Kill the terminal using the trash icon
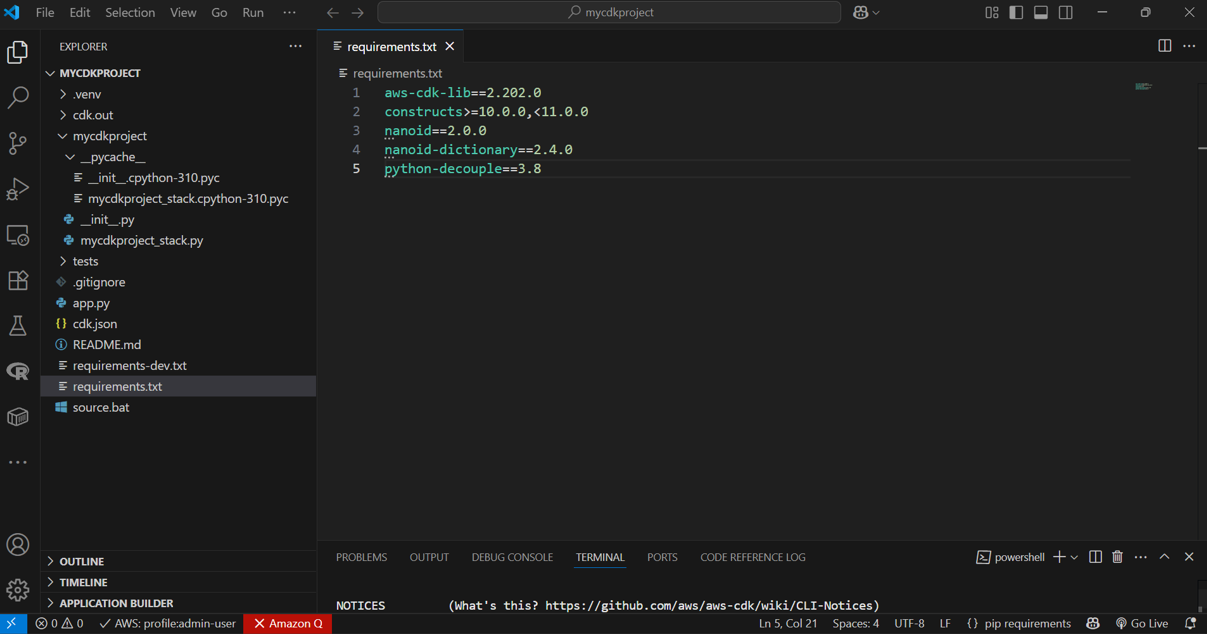This screenshot has width=1207, height=634. [1117, 557]
